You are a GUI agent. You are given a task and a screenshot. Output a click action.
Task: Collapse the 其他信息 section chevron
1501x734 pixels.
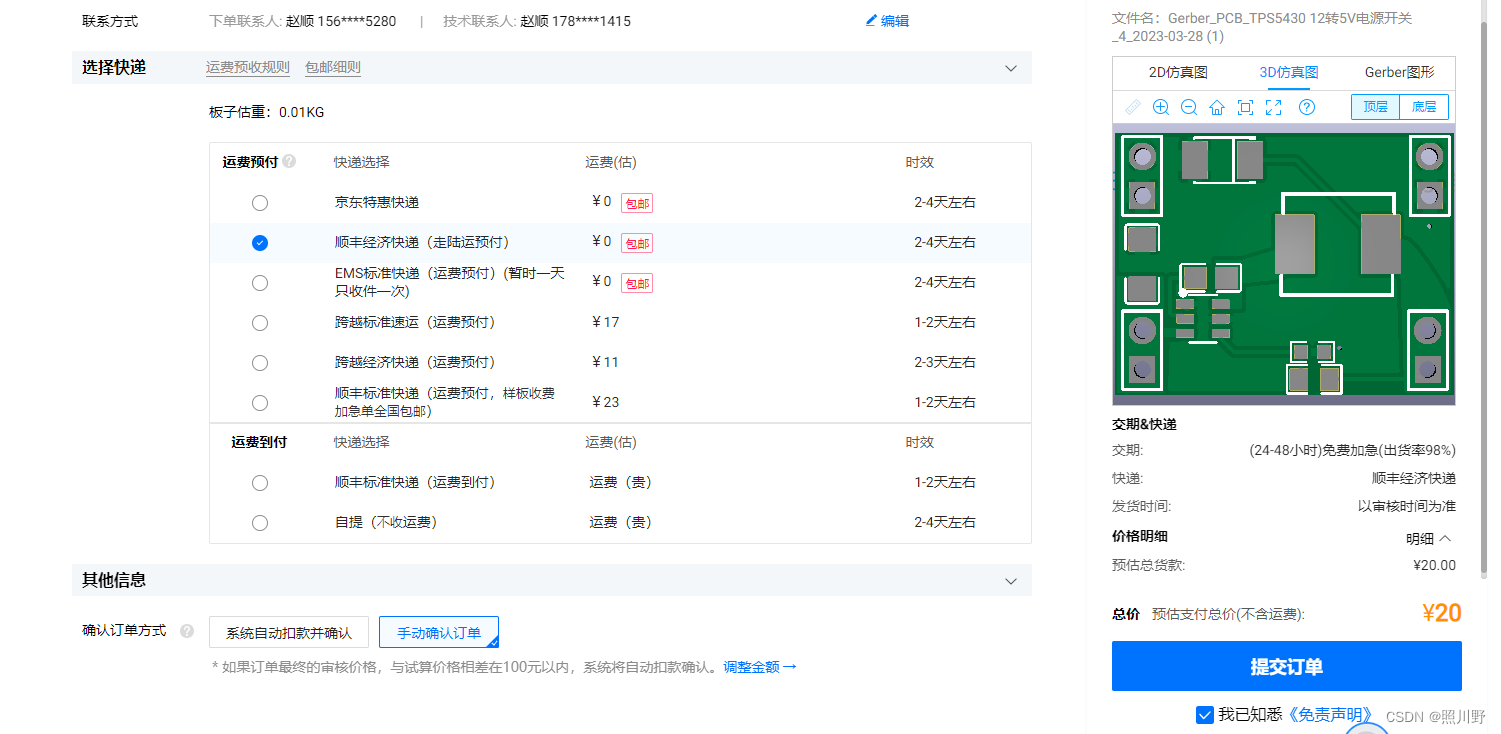(x=1011, y=581)
